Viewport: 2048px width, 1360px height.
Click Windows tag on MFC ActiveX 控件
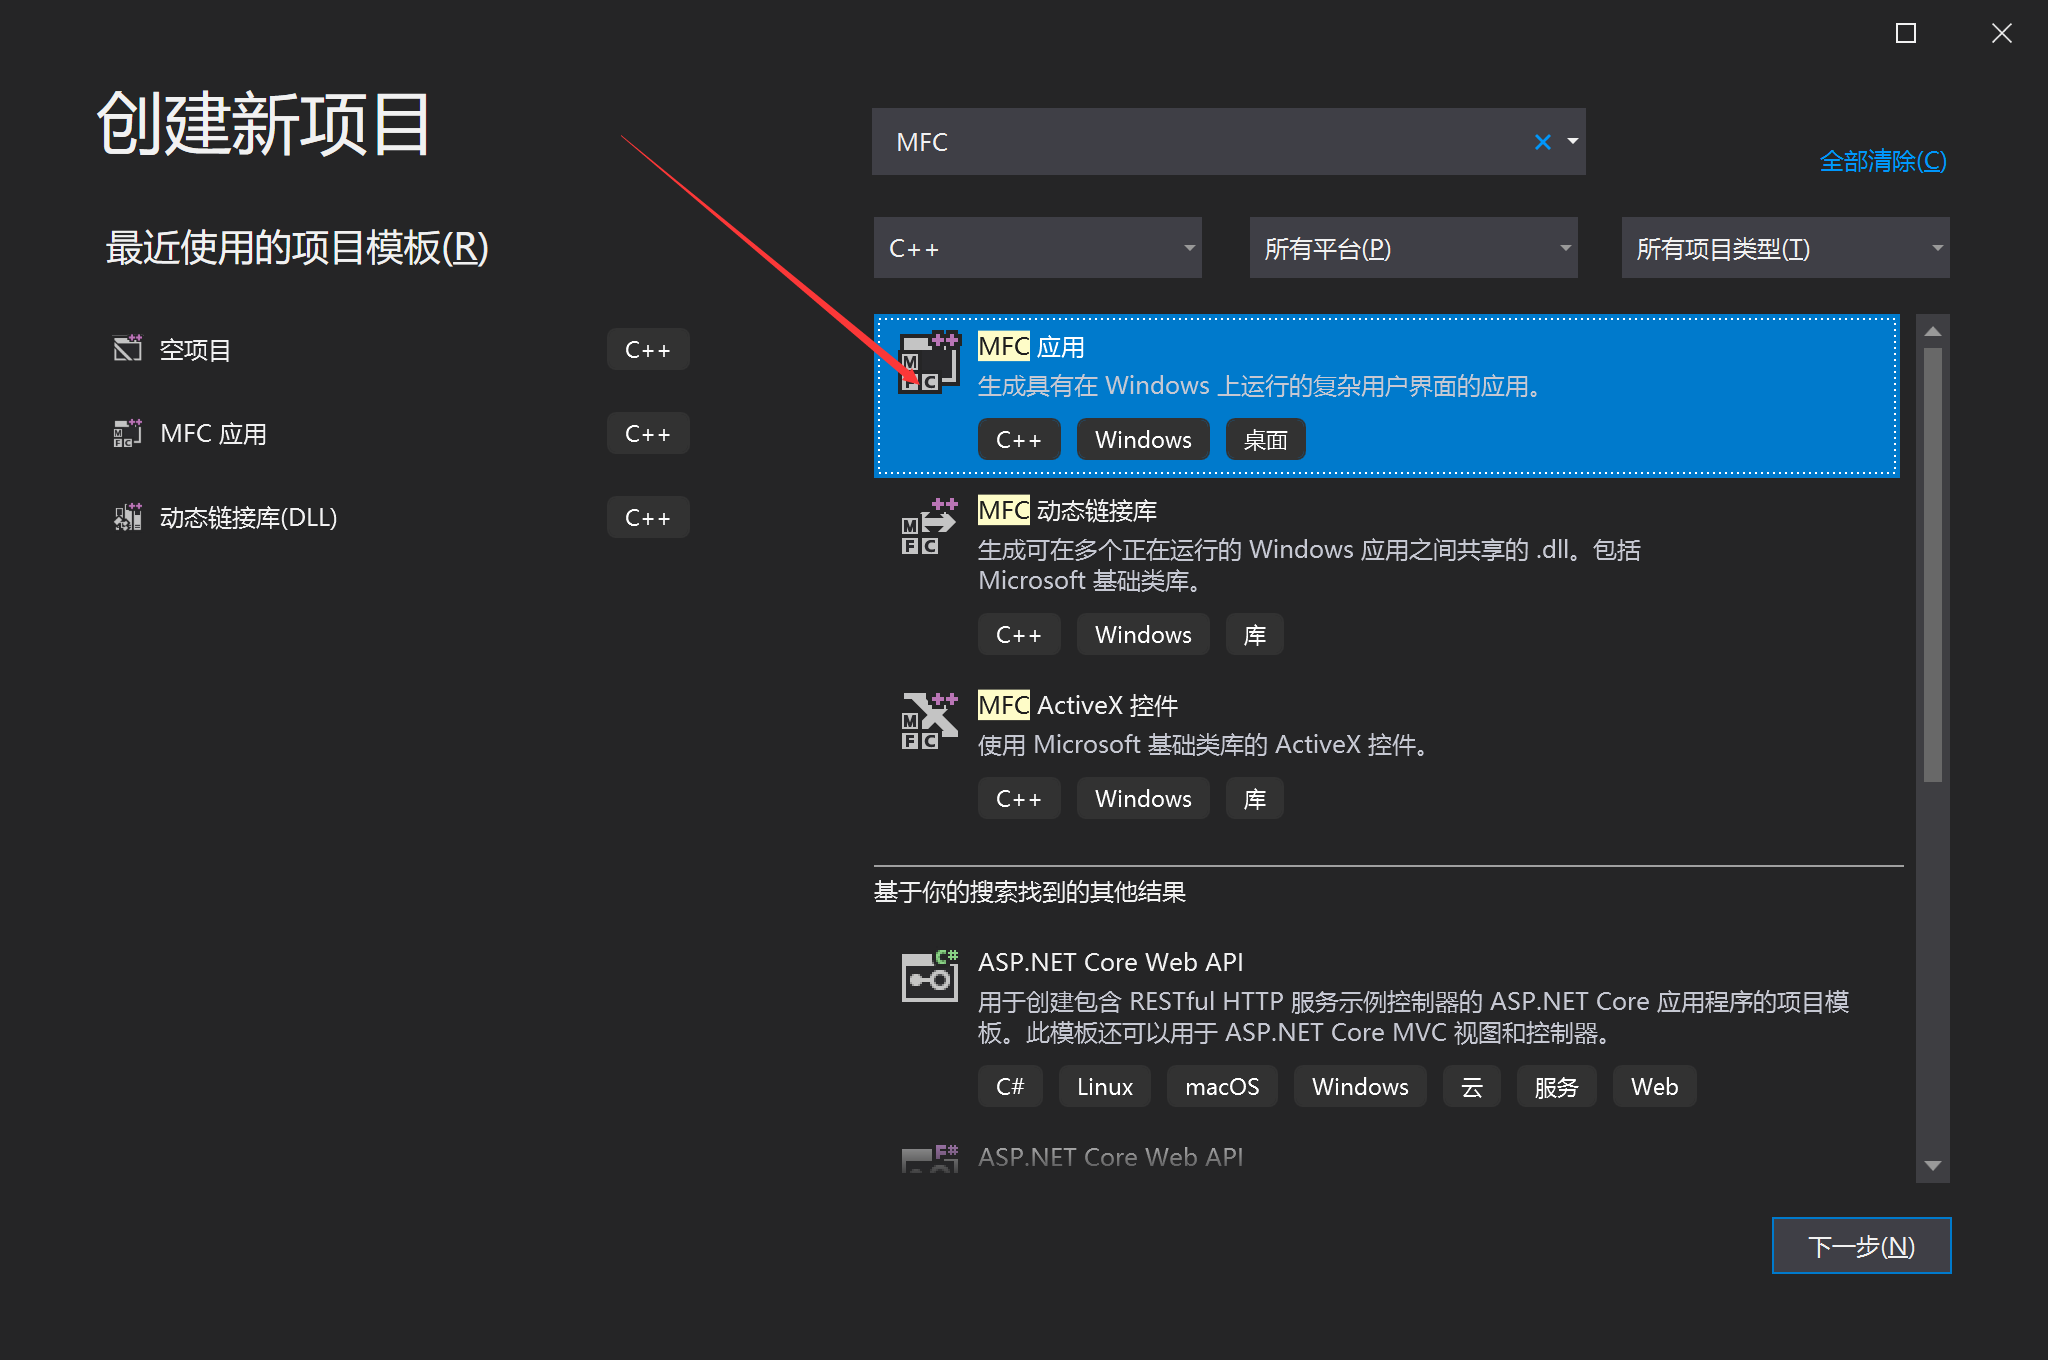point(1143,799)
